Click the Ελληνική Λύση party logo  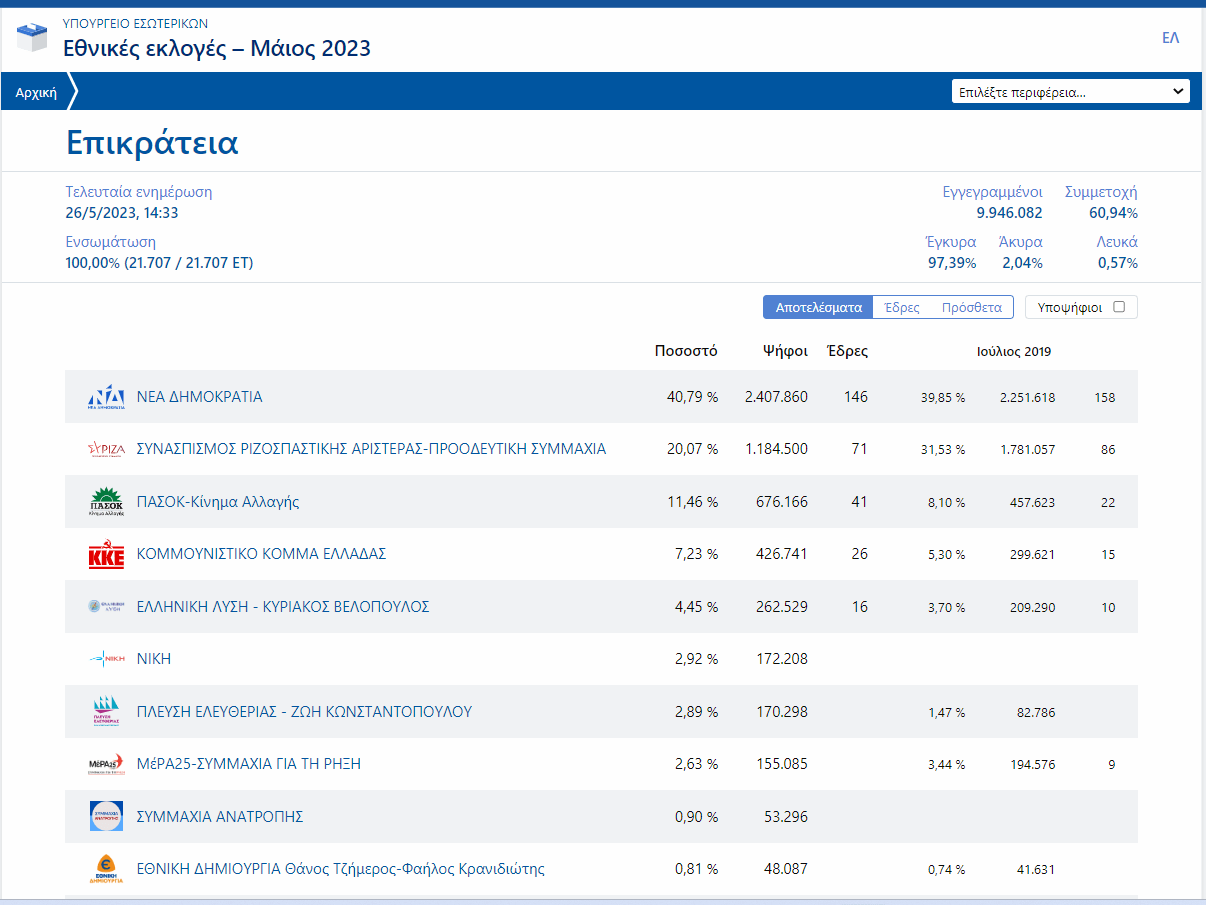click(x=106, y=607)
